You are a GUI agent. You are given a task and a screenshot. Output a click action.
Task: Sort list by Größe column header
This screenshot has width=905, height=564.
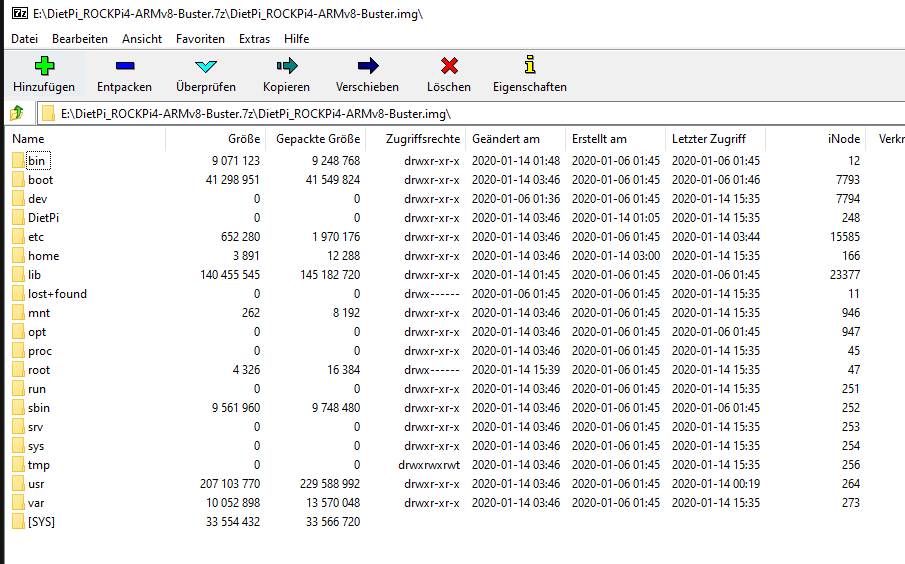click(x=243, y=139)
